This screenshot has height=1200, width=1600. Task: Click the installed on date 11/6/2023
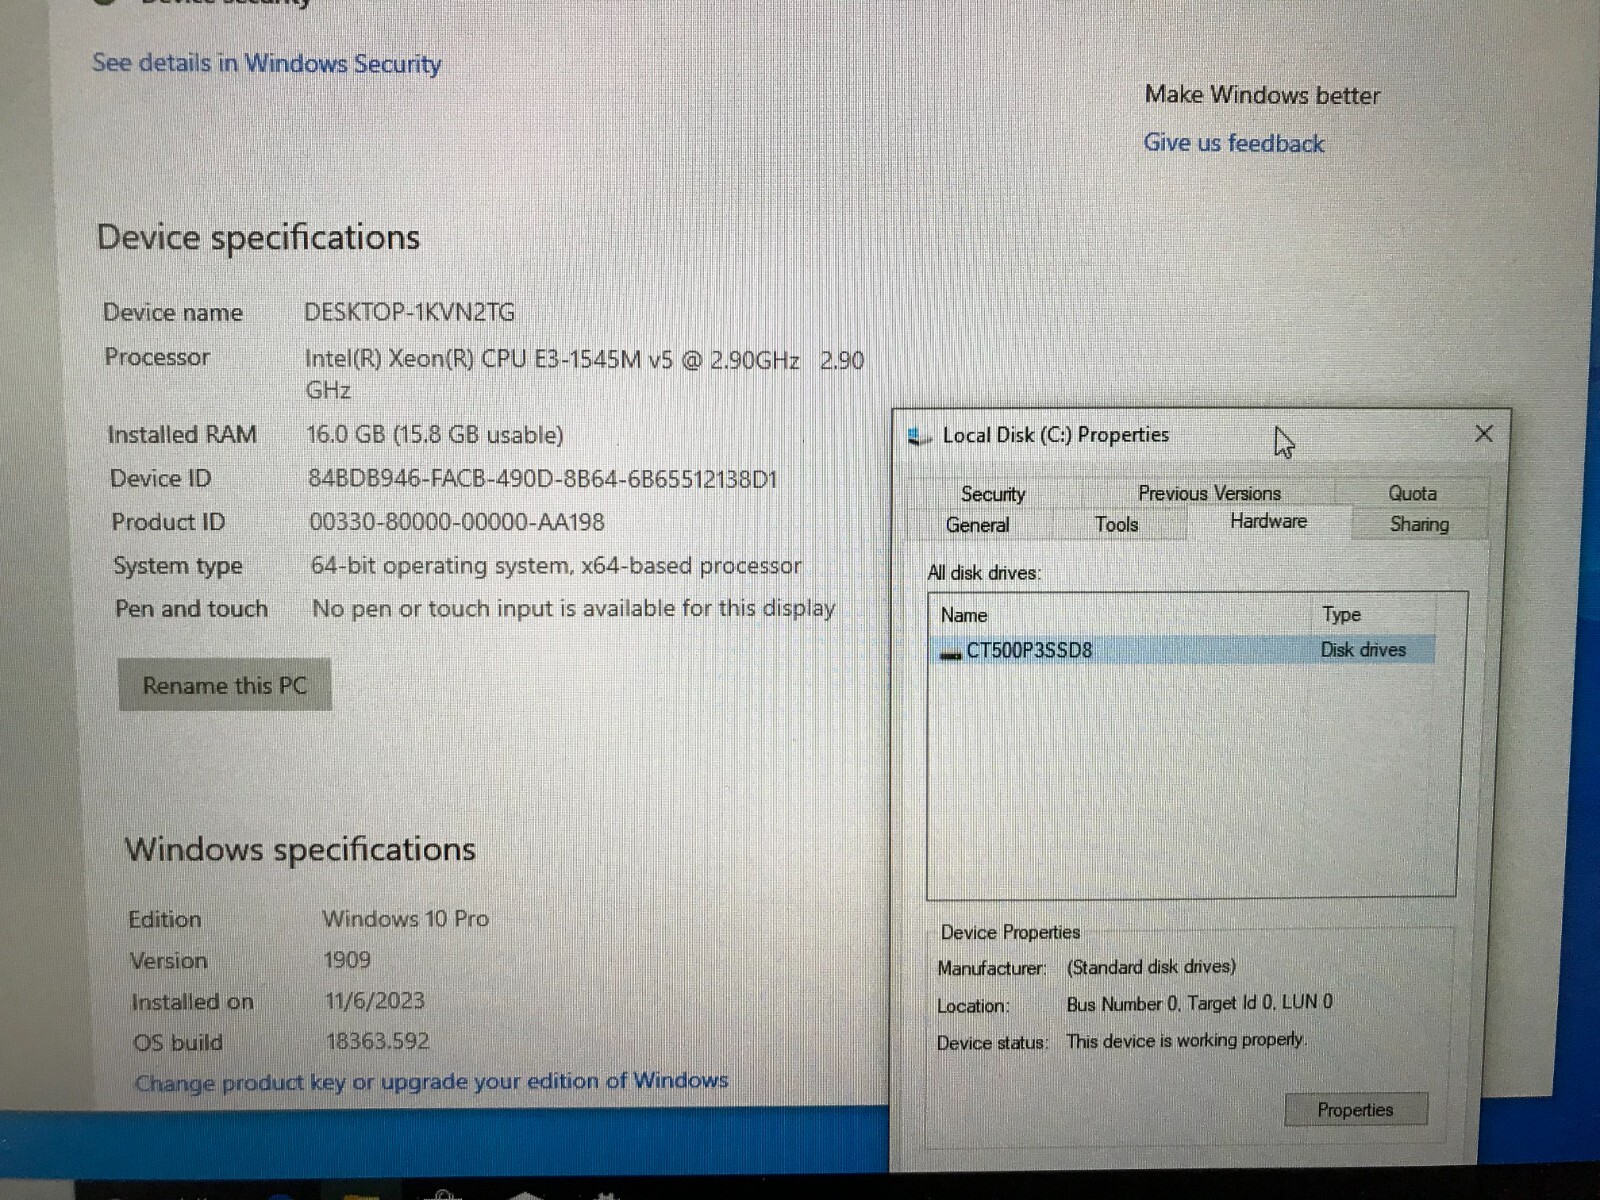point(375,1001)
